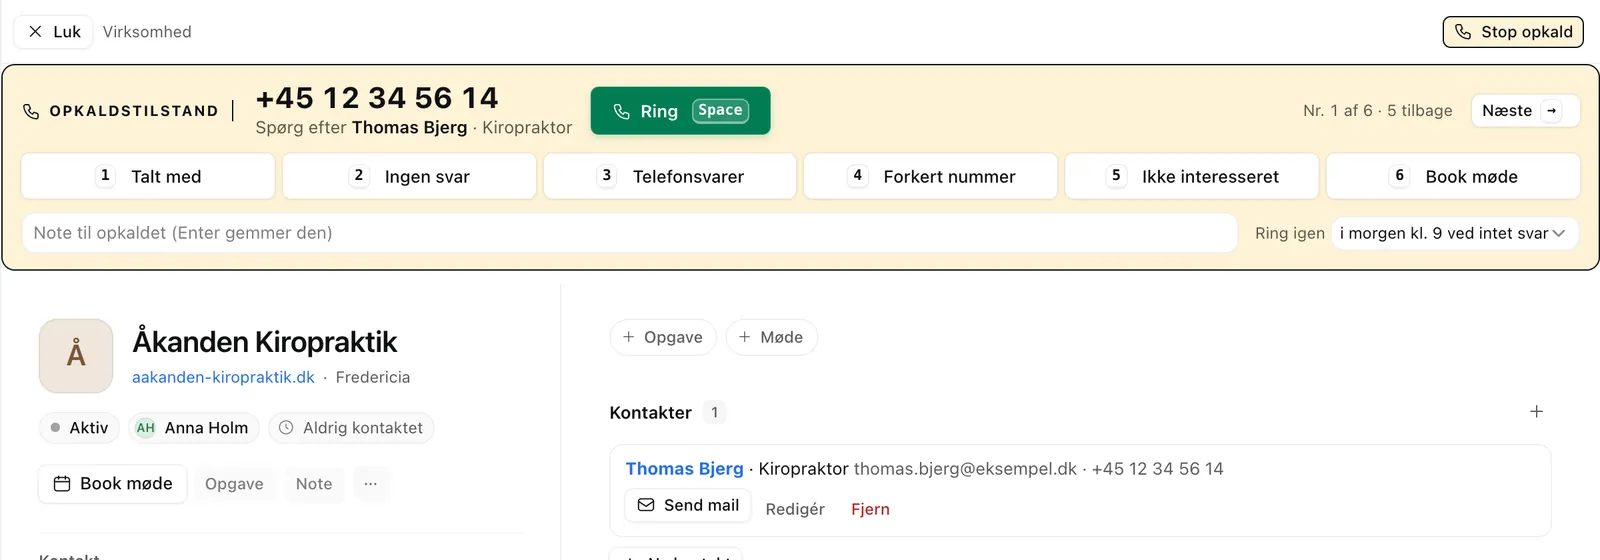Choose outcome 6 Book møde

tap(1453, 176)
